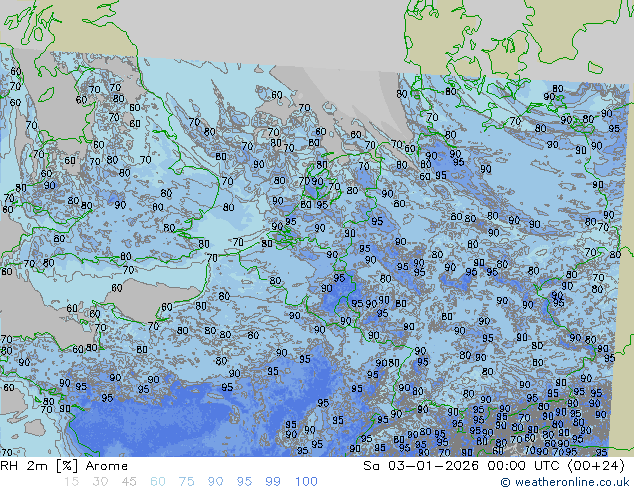Select legend value 15 in the color scale
634x490 pixels.
pyautogui.click(x=71, y=482)
